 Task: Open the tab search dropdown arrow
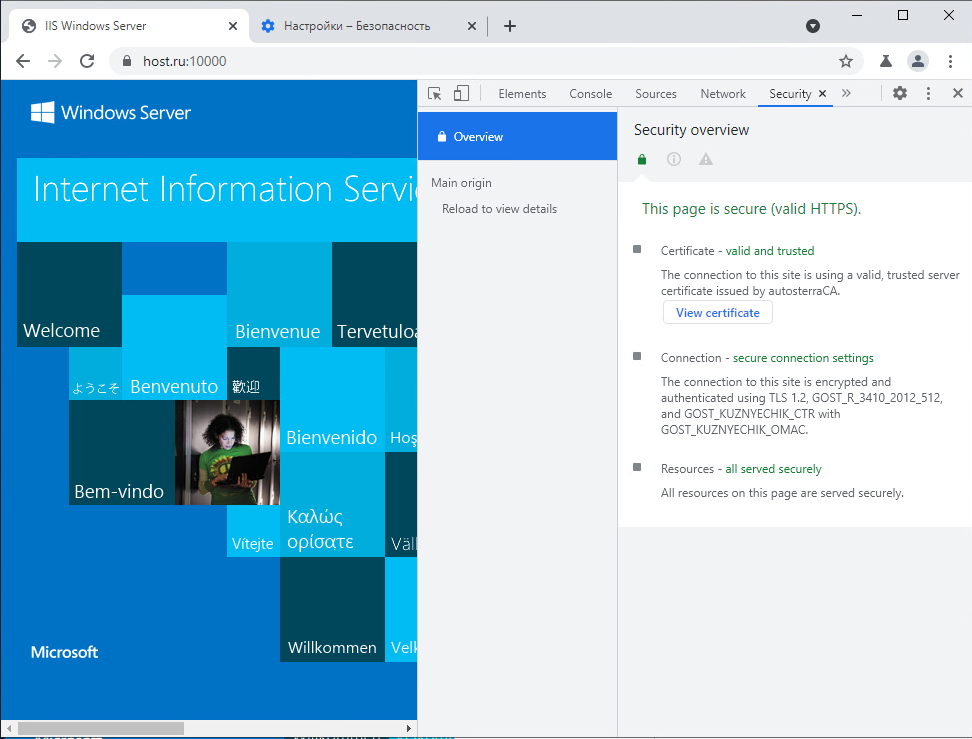pyautogui.click(x=813, y=26)
